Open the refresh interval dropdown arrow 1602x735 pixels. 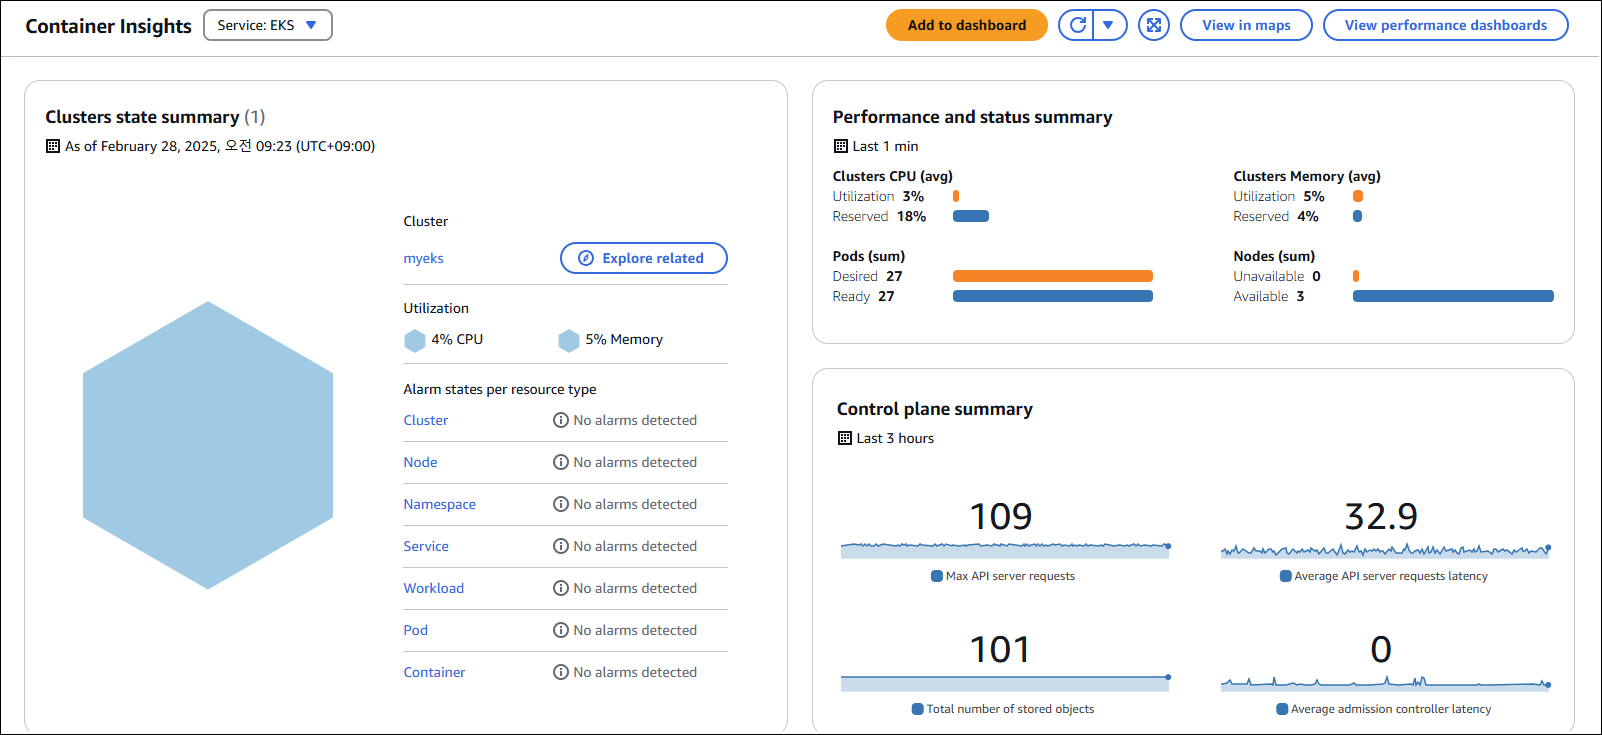pyautogui.click(x=1110, y=25)
